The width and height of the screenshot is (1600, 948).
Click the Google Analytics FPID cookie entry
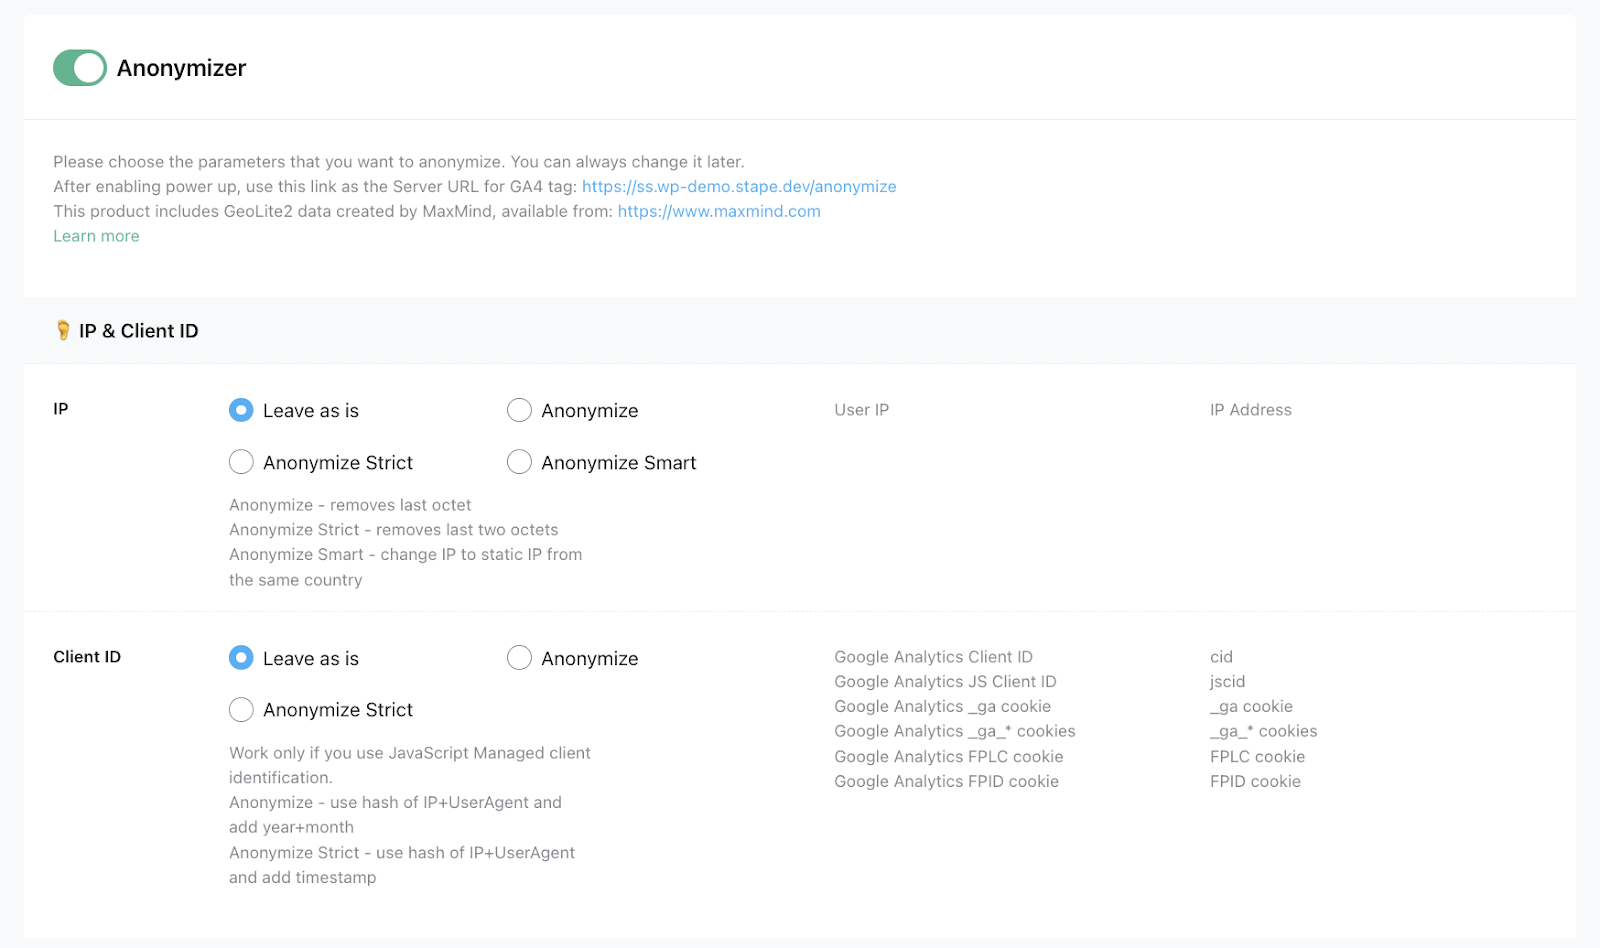pos(946,782)
